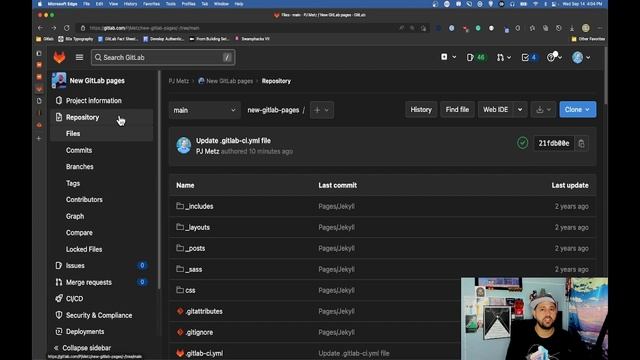
Task: Open Issues in sidebar
Action: click(x=75, y=266)
